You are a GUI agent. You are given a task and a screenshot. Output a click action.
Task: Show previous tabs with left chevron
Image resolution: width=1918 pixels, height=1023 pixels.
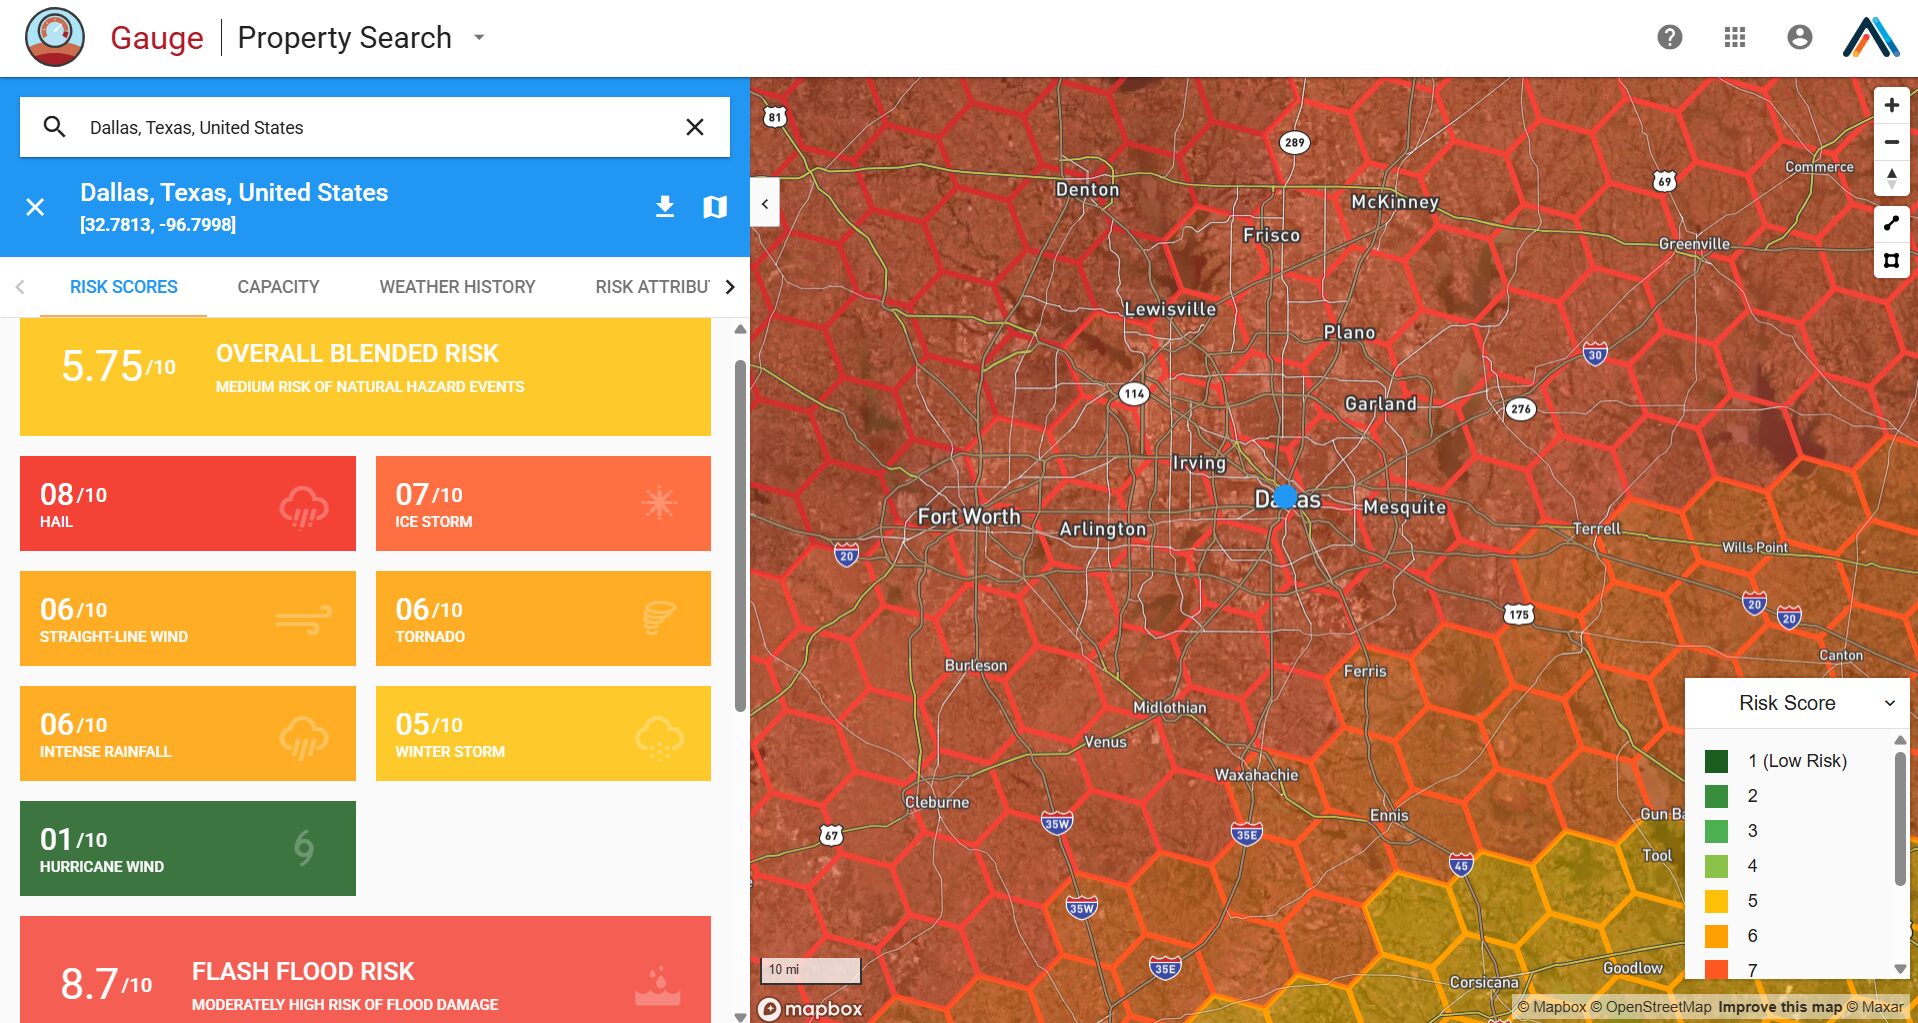pyautogui.click(x=20, y=287)
